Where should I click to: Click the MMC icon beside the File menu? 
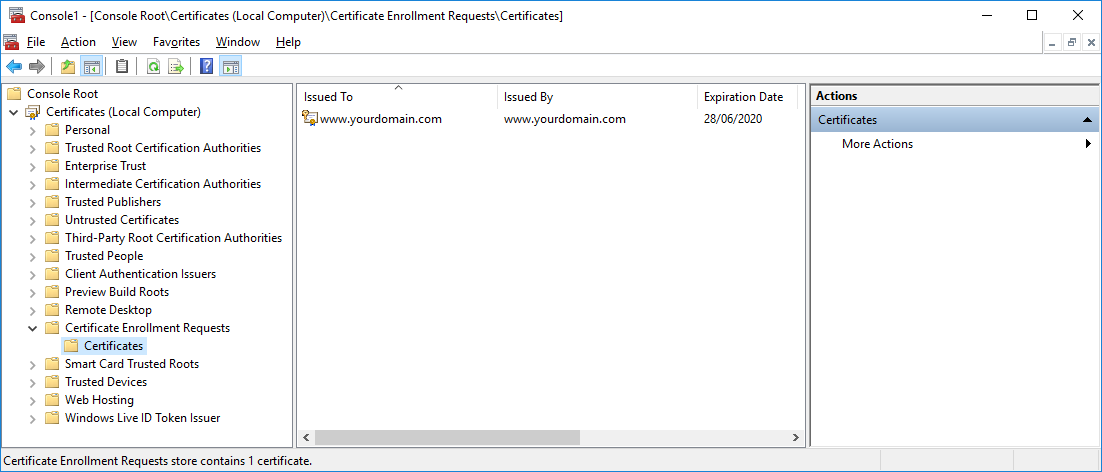coord(11,42)
